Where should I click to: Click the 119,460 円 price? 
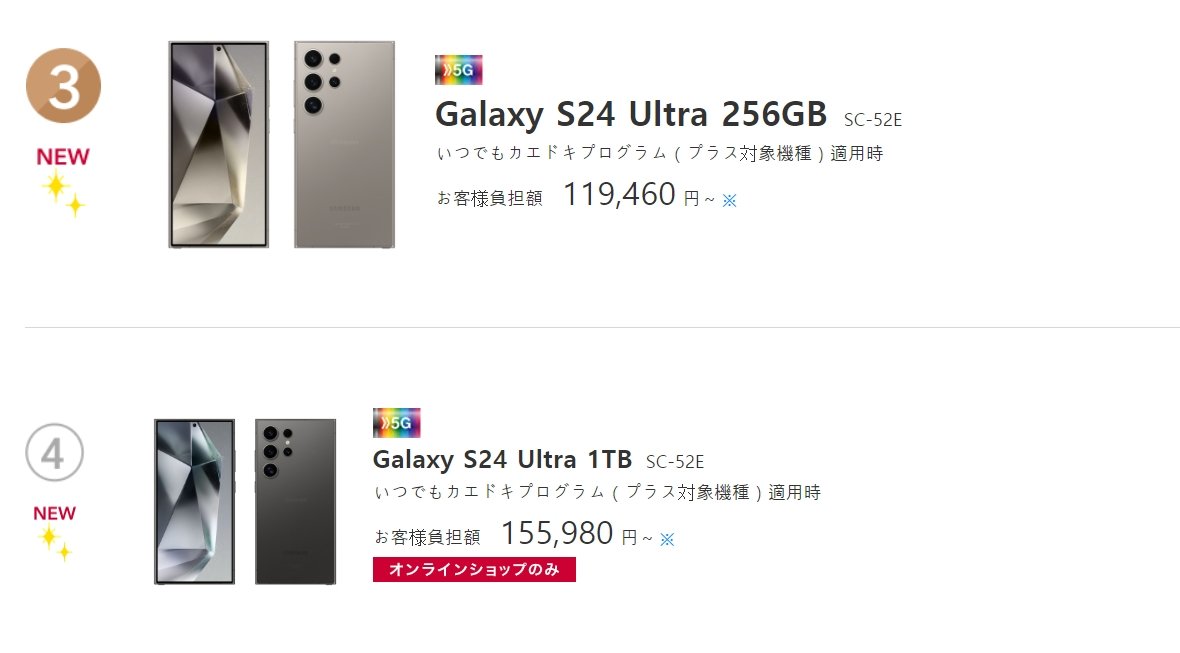[620, 195]
